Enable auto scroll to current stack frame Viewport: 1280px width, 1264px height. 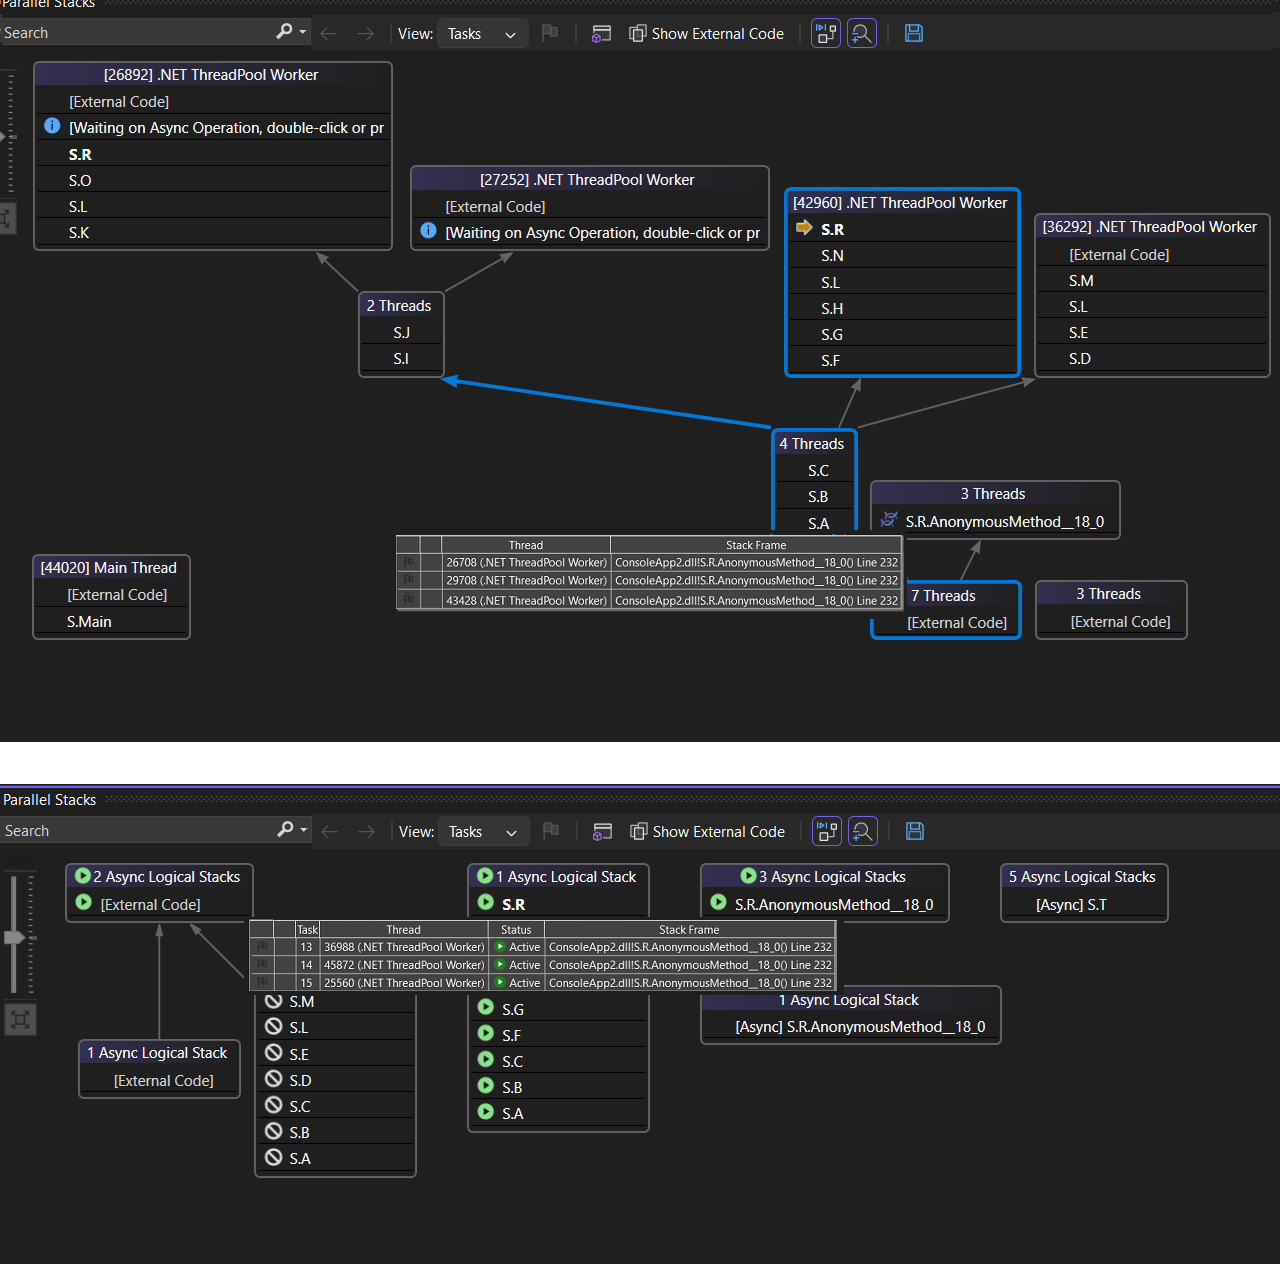point(825,33)
